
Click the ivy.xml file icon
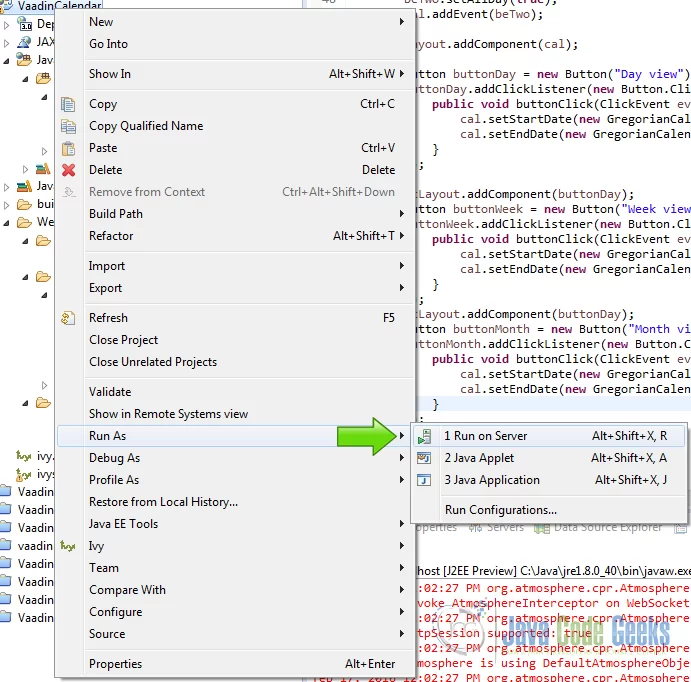click(24, 456)
